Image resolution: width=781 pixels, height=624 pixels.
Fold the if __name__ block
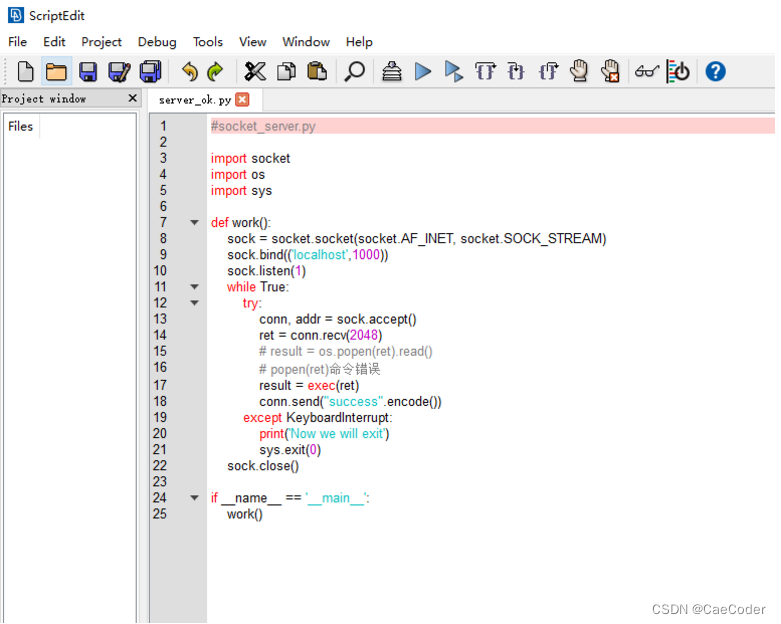pos(194,498)
